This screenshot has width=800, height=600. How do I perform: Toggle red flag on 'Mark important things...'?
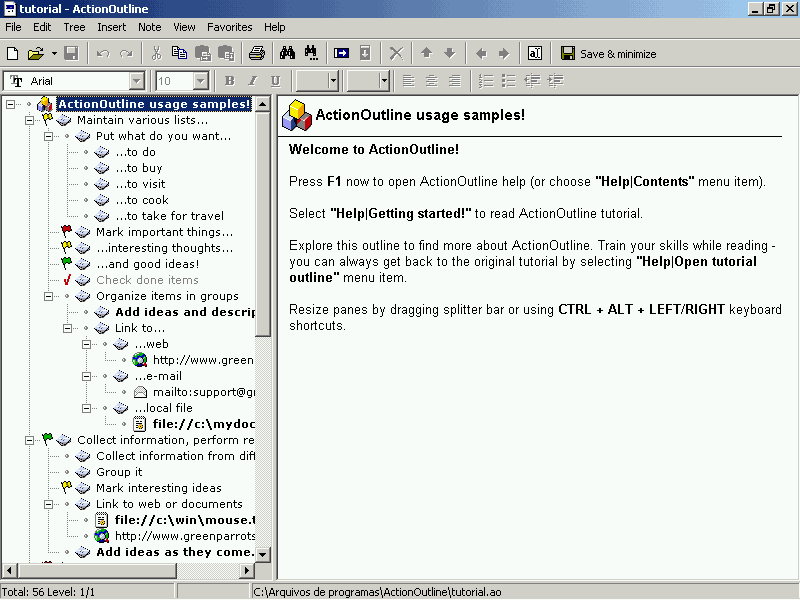[67, 232]
